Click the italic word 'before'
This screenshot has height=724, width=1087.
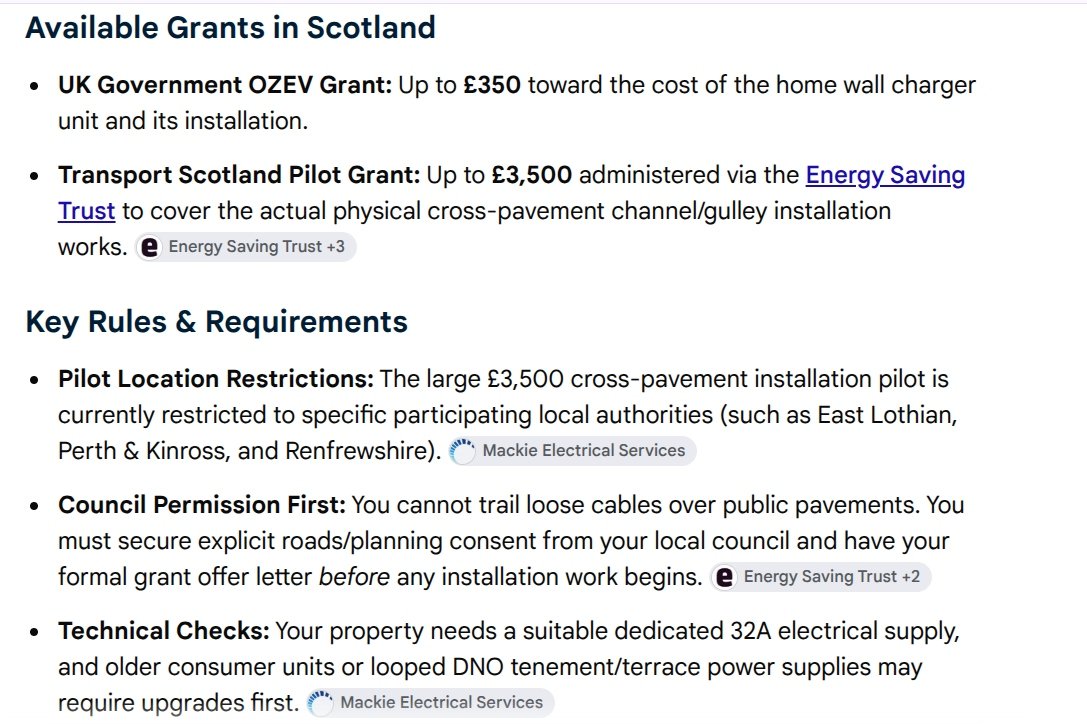354,577
